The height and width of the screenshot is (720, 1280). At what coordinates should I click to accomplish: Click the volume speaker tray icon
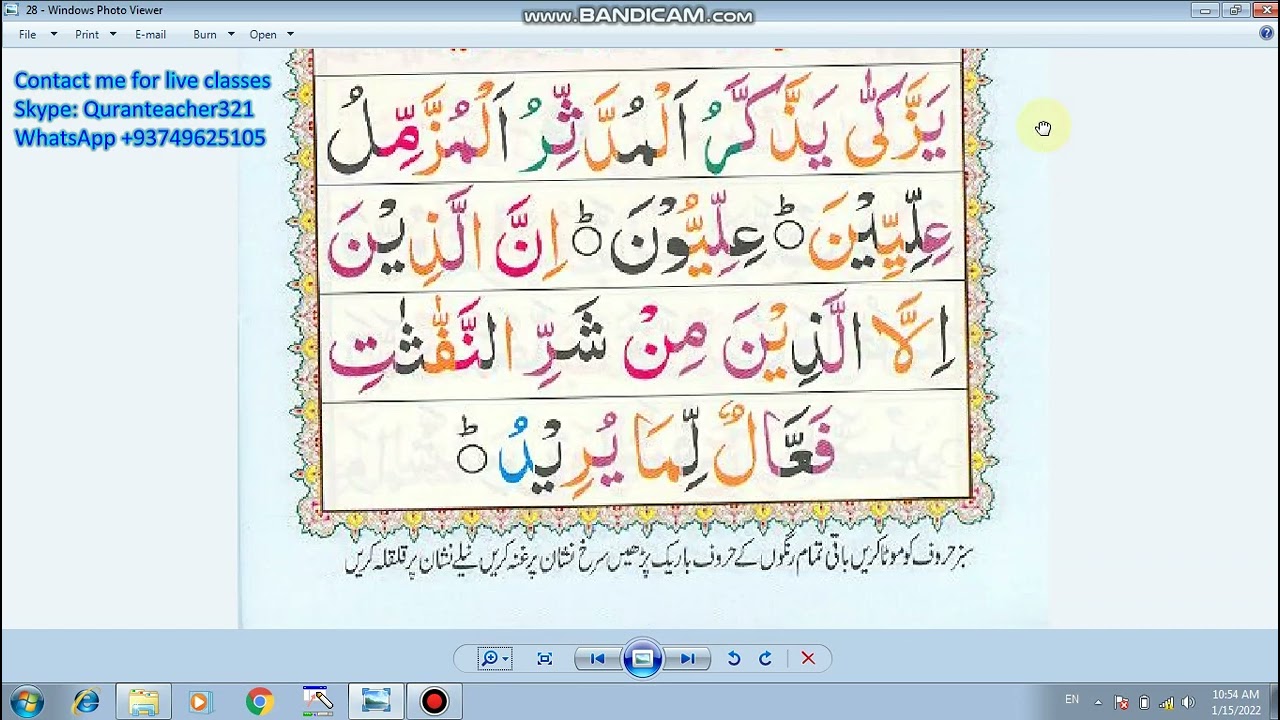coord(1188,702)
